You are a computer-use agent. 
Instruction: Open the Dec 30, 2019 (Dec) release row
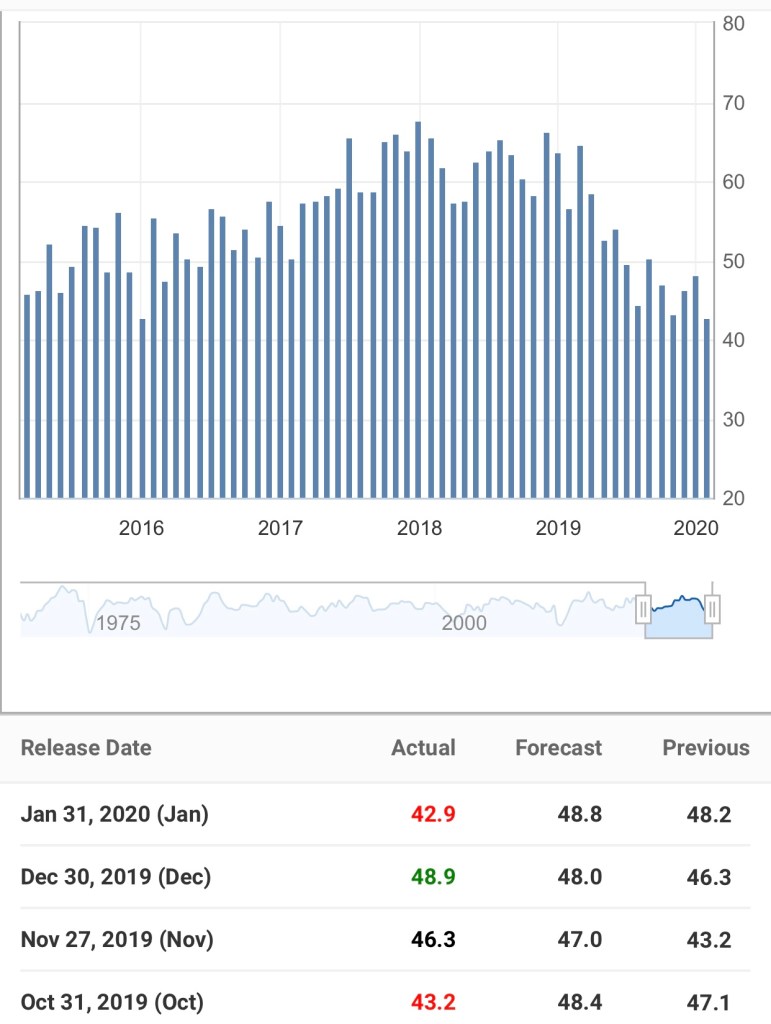click(116, 877)
